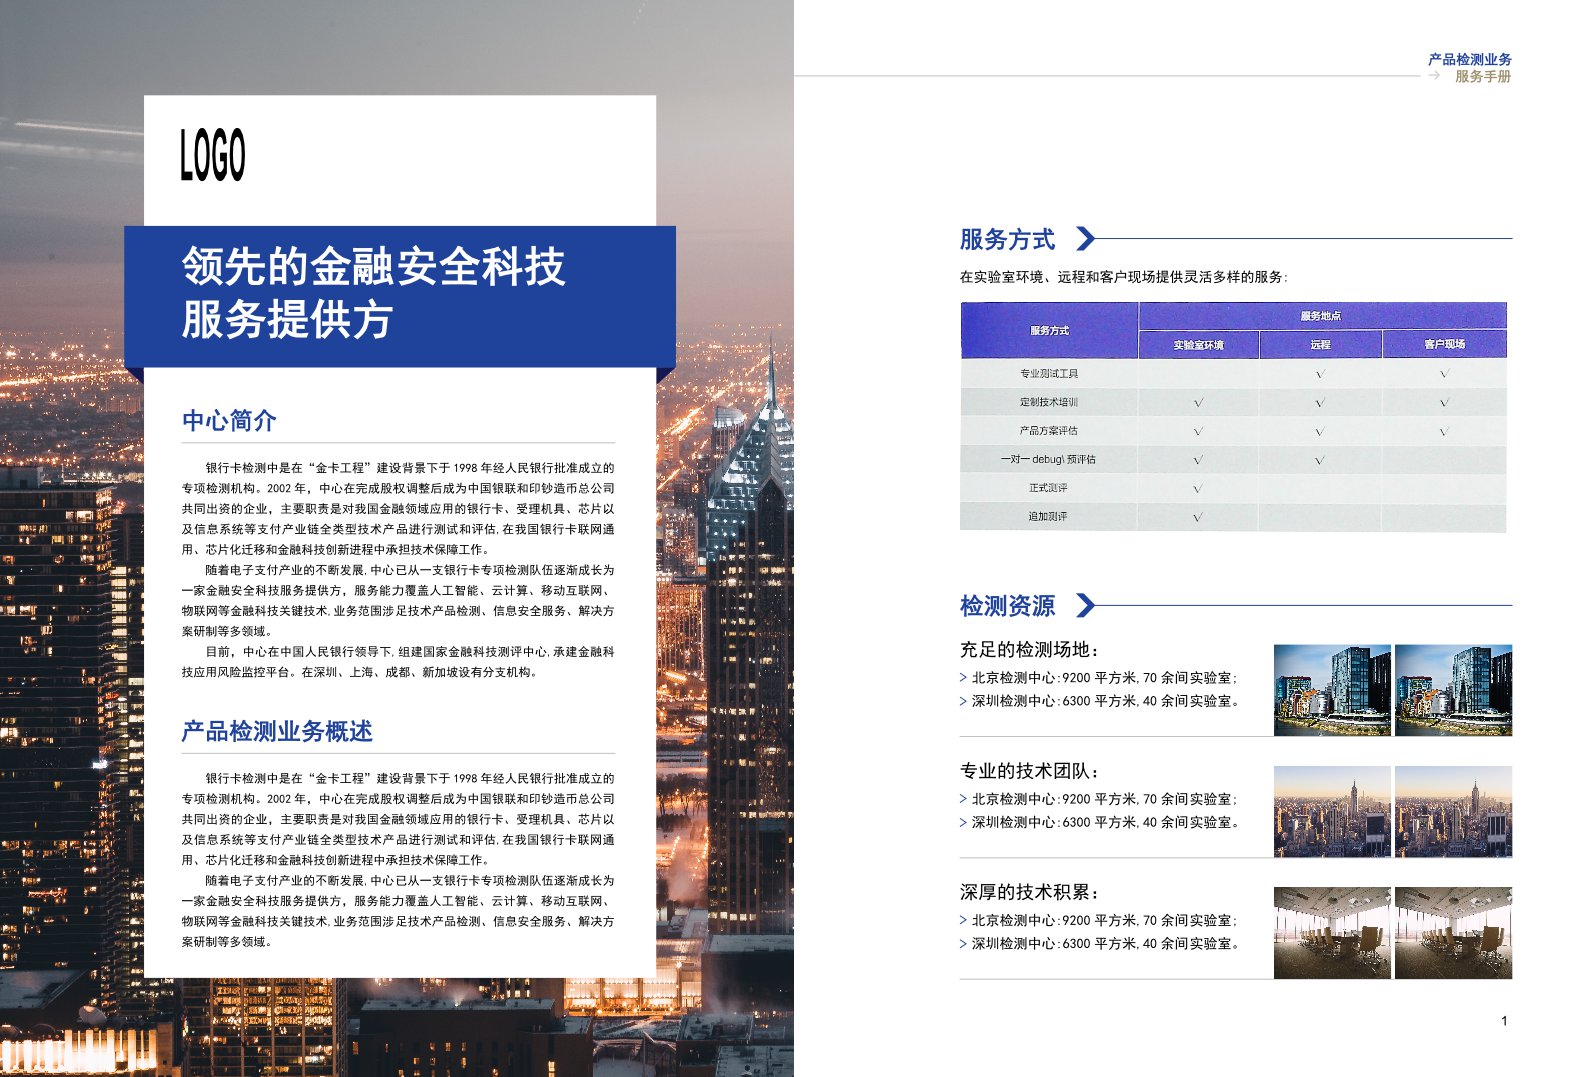
Task: Click the 服务方式 section heading text
Action: (x=1007, y=239)
